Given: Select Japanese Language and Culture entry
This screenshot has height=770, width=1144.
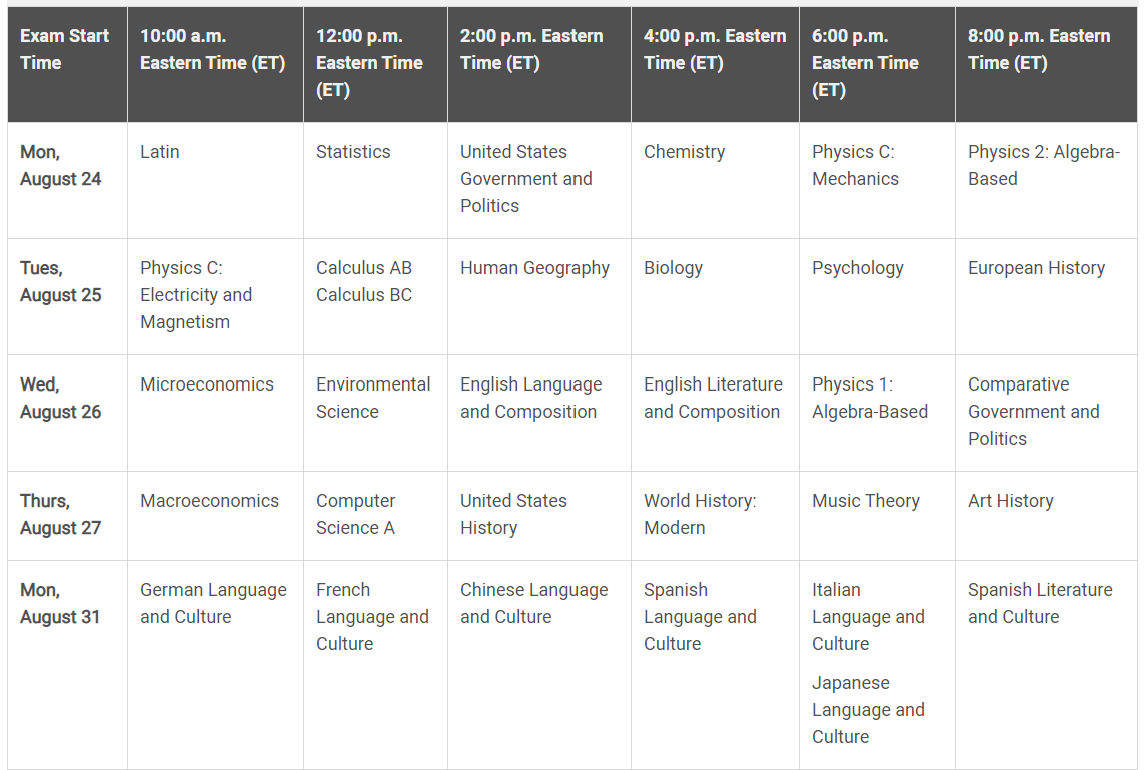Looking at the screenshot, I should [x=868, y=710].
